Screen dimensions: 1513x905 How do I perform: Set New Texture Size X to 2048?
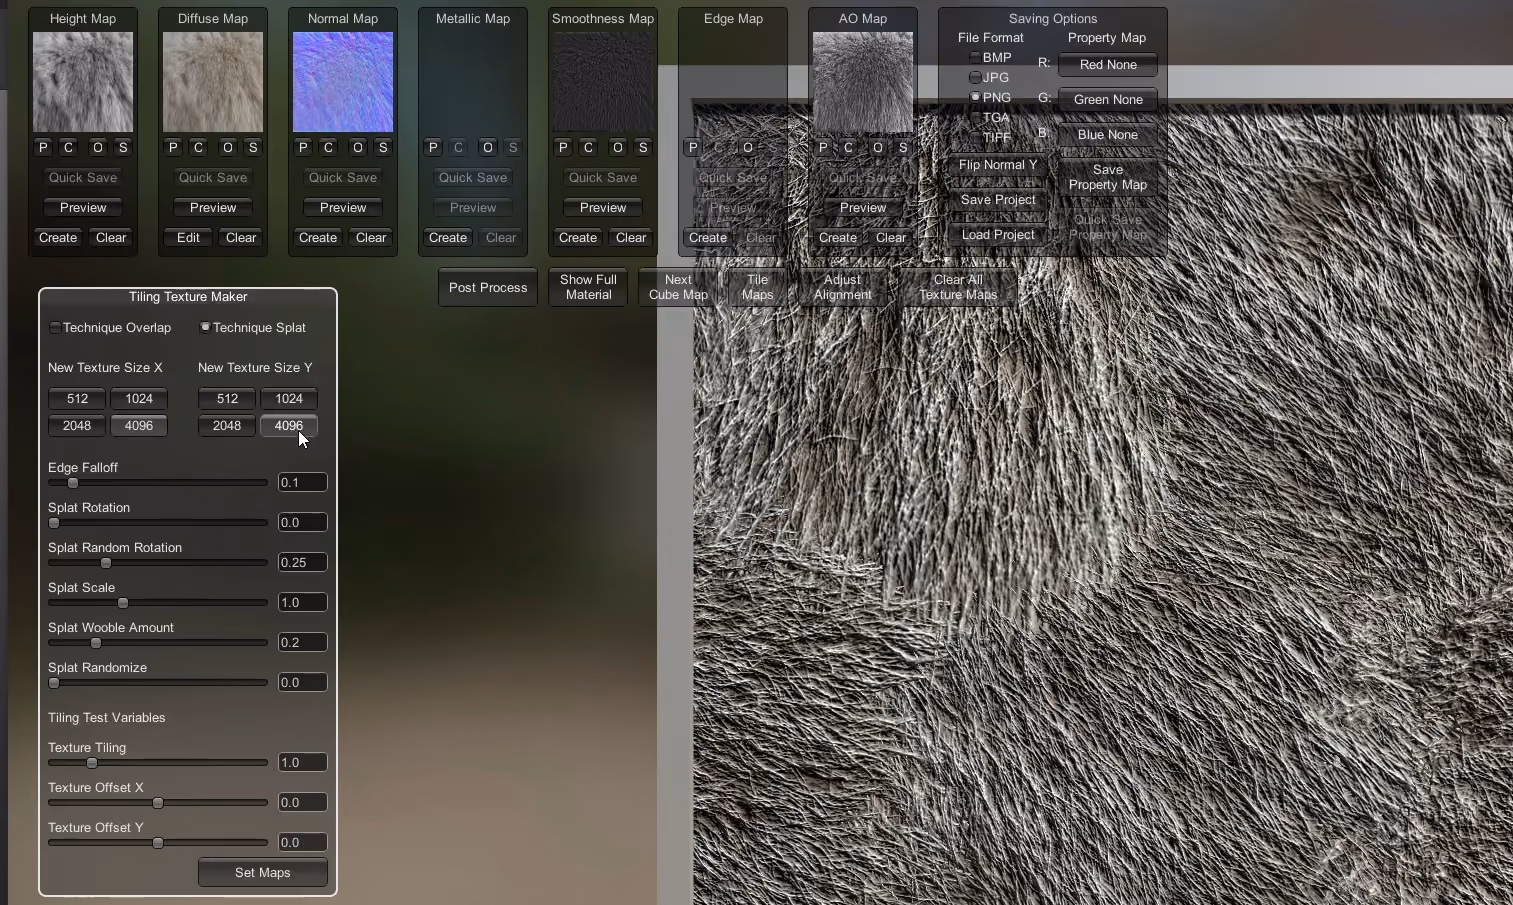(77, 426)
